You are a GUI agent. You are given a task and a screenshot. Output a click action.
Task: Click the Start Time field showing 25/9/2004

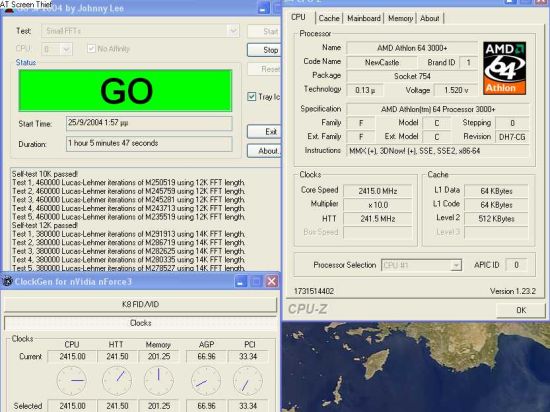coord(149,123)
